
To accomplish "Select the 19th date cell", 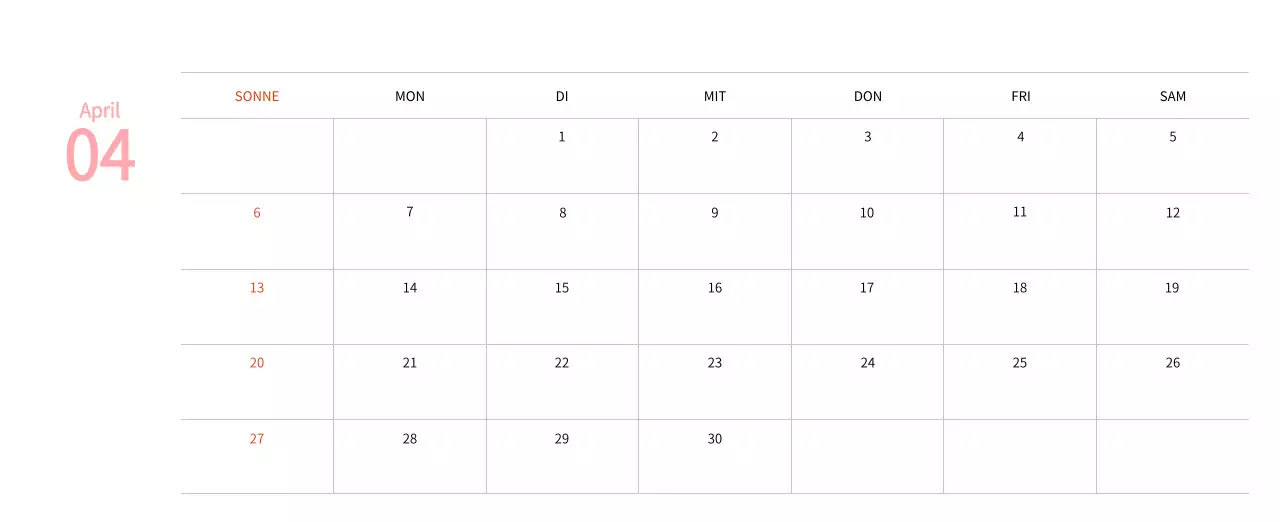I will click(x=1172, y=288).
